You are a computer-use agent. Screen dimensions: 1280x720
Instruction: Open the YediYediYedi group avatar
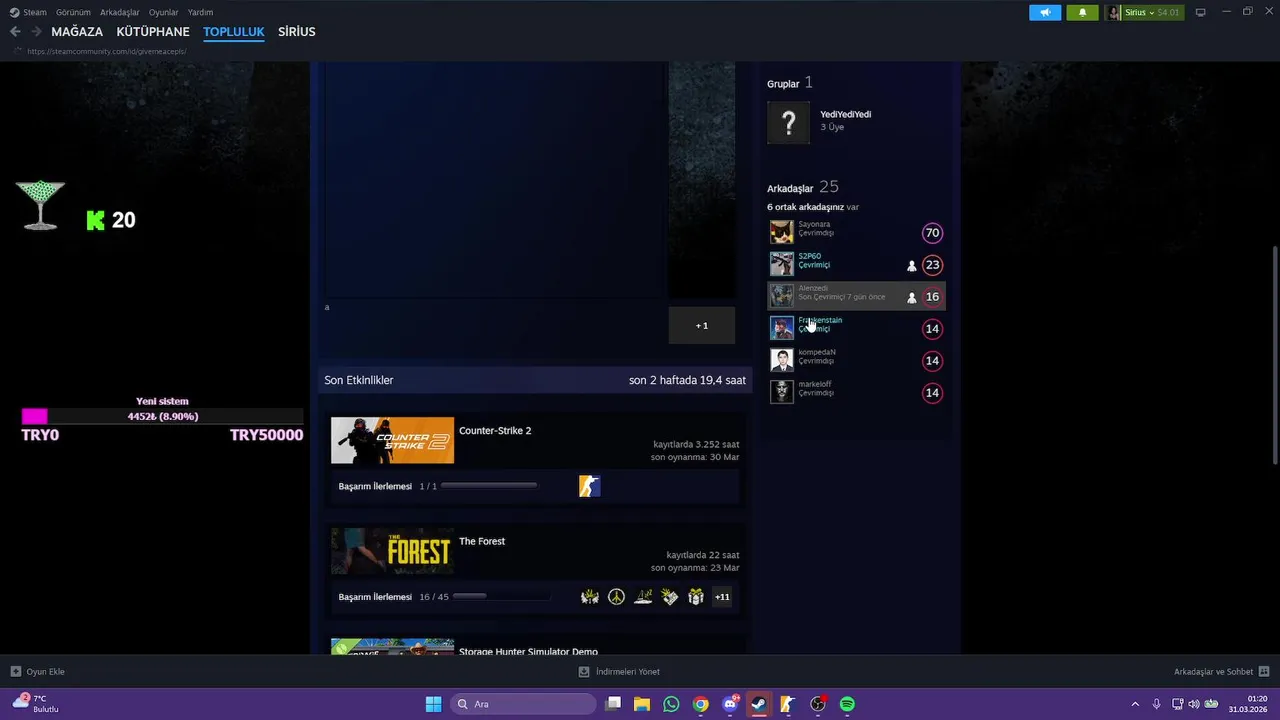788,123
